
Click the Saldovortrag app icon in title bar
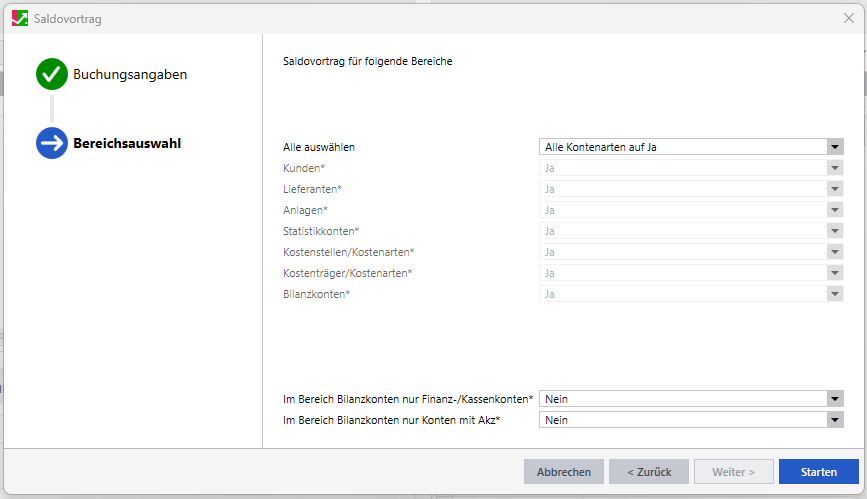coord(19,18)
